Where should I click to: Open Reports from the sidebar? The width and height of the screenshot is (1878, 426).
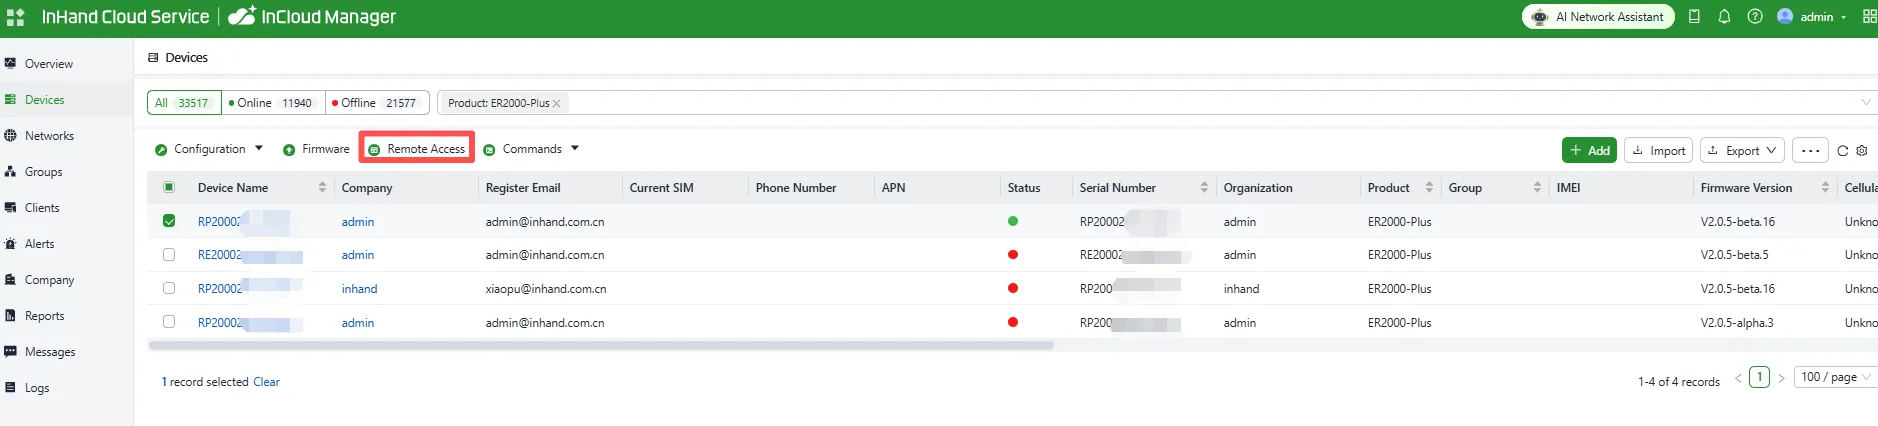tap(44, 316)
